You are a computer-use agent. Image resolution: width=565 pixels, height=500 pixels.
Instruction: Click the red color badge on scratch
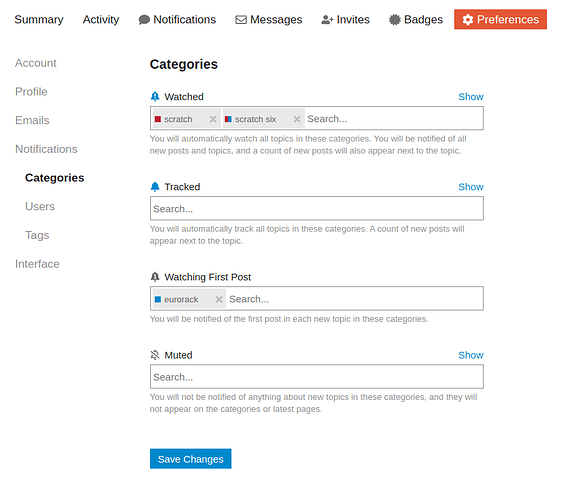coord(158,119)
